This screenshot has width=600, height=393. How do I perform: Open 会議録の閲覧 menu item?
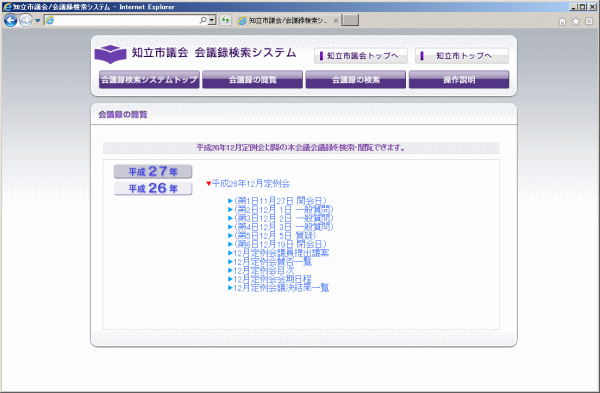point(253,80)
